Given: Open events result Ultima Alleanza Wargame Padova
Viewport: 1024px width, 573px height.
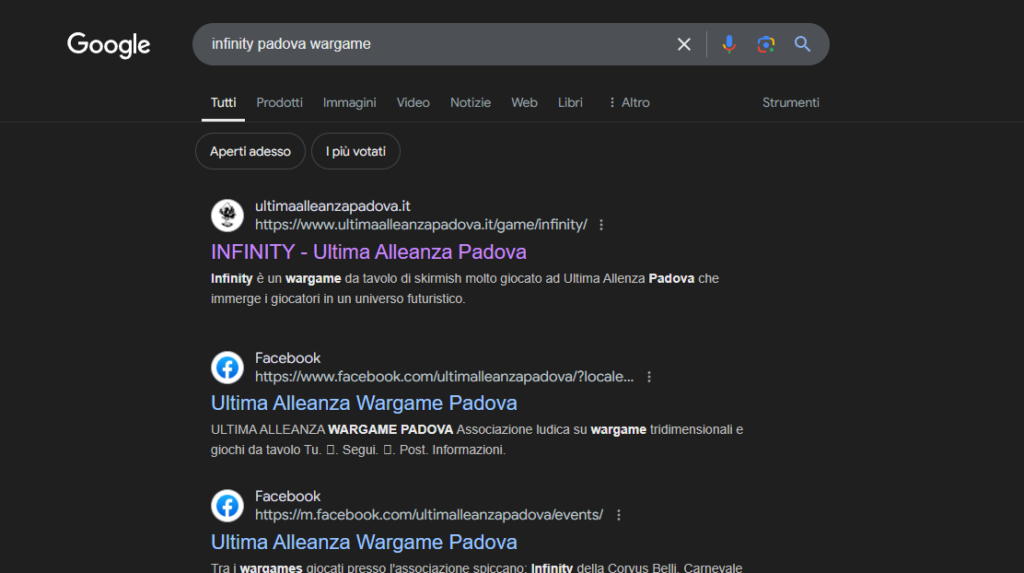Looking at the screenshot, I should click(364, 542).
